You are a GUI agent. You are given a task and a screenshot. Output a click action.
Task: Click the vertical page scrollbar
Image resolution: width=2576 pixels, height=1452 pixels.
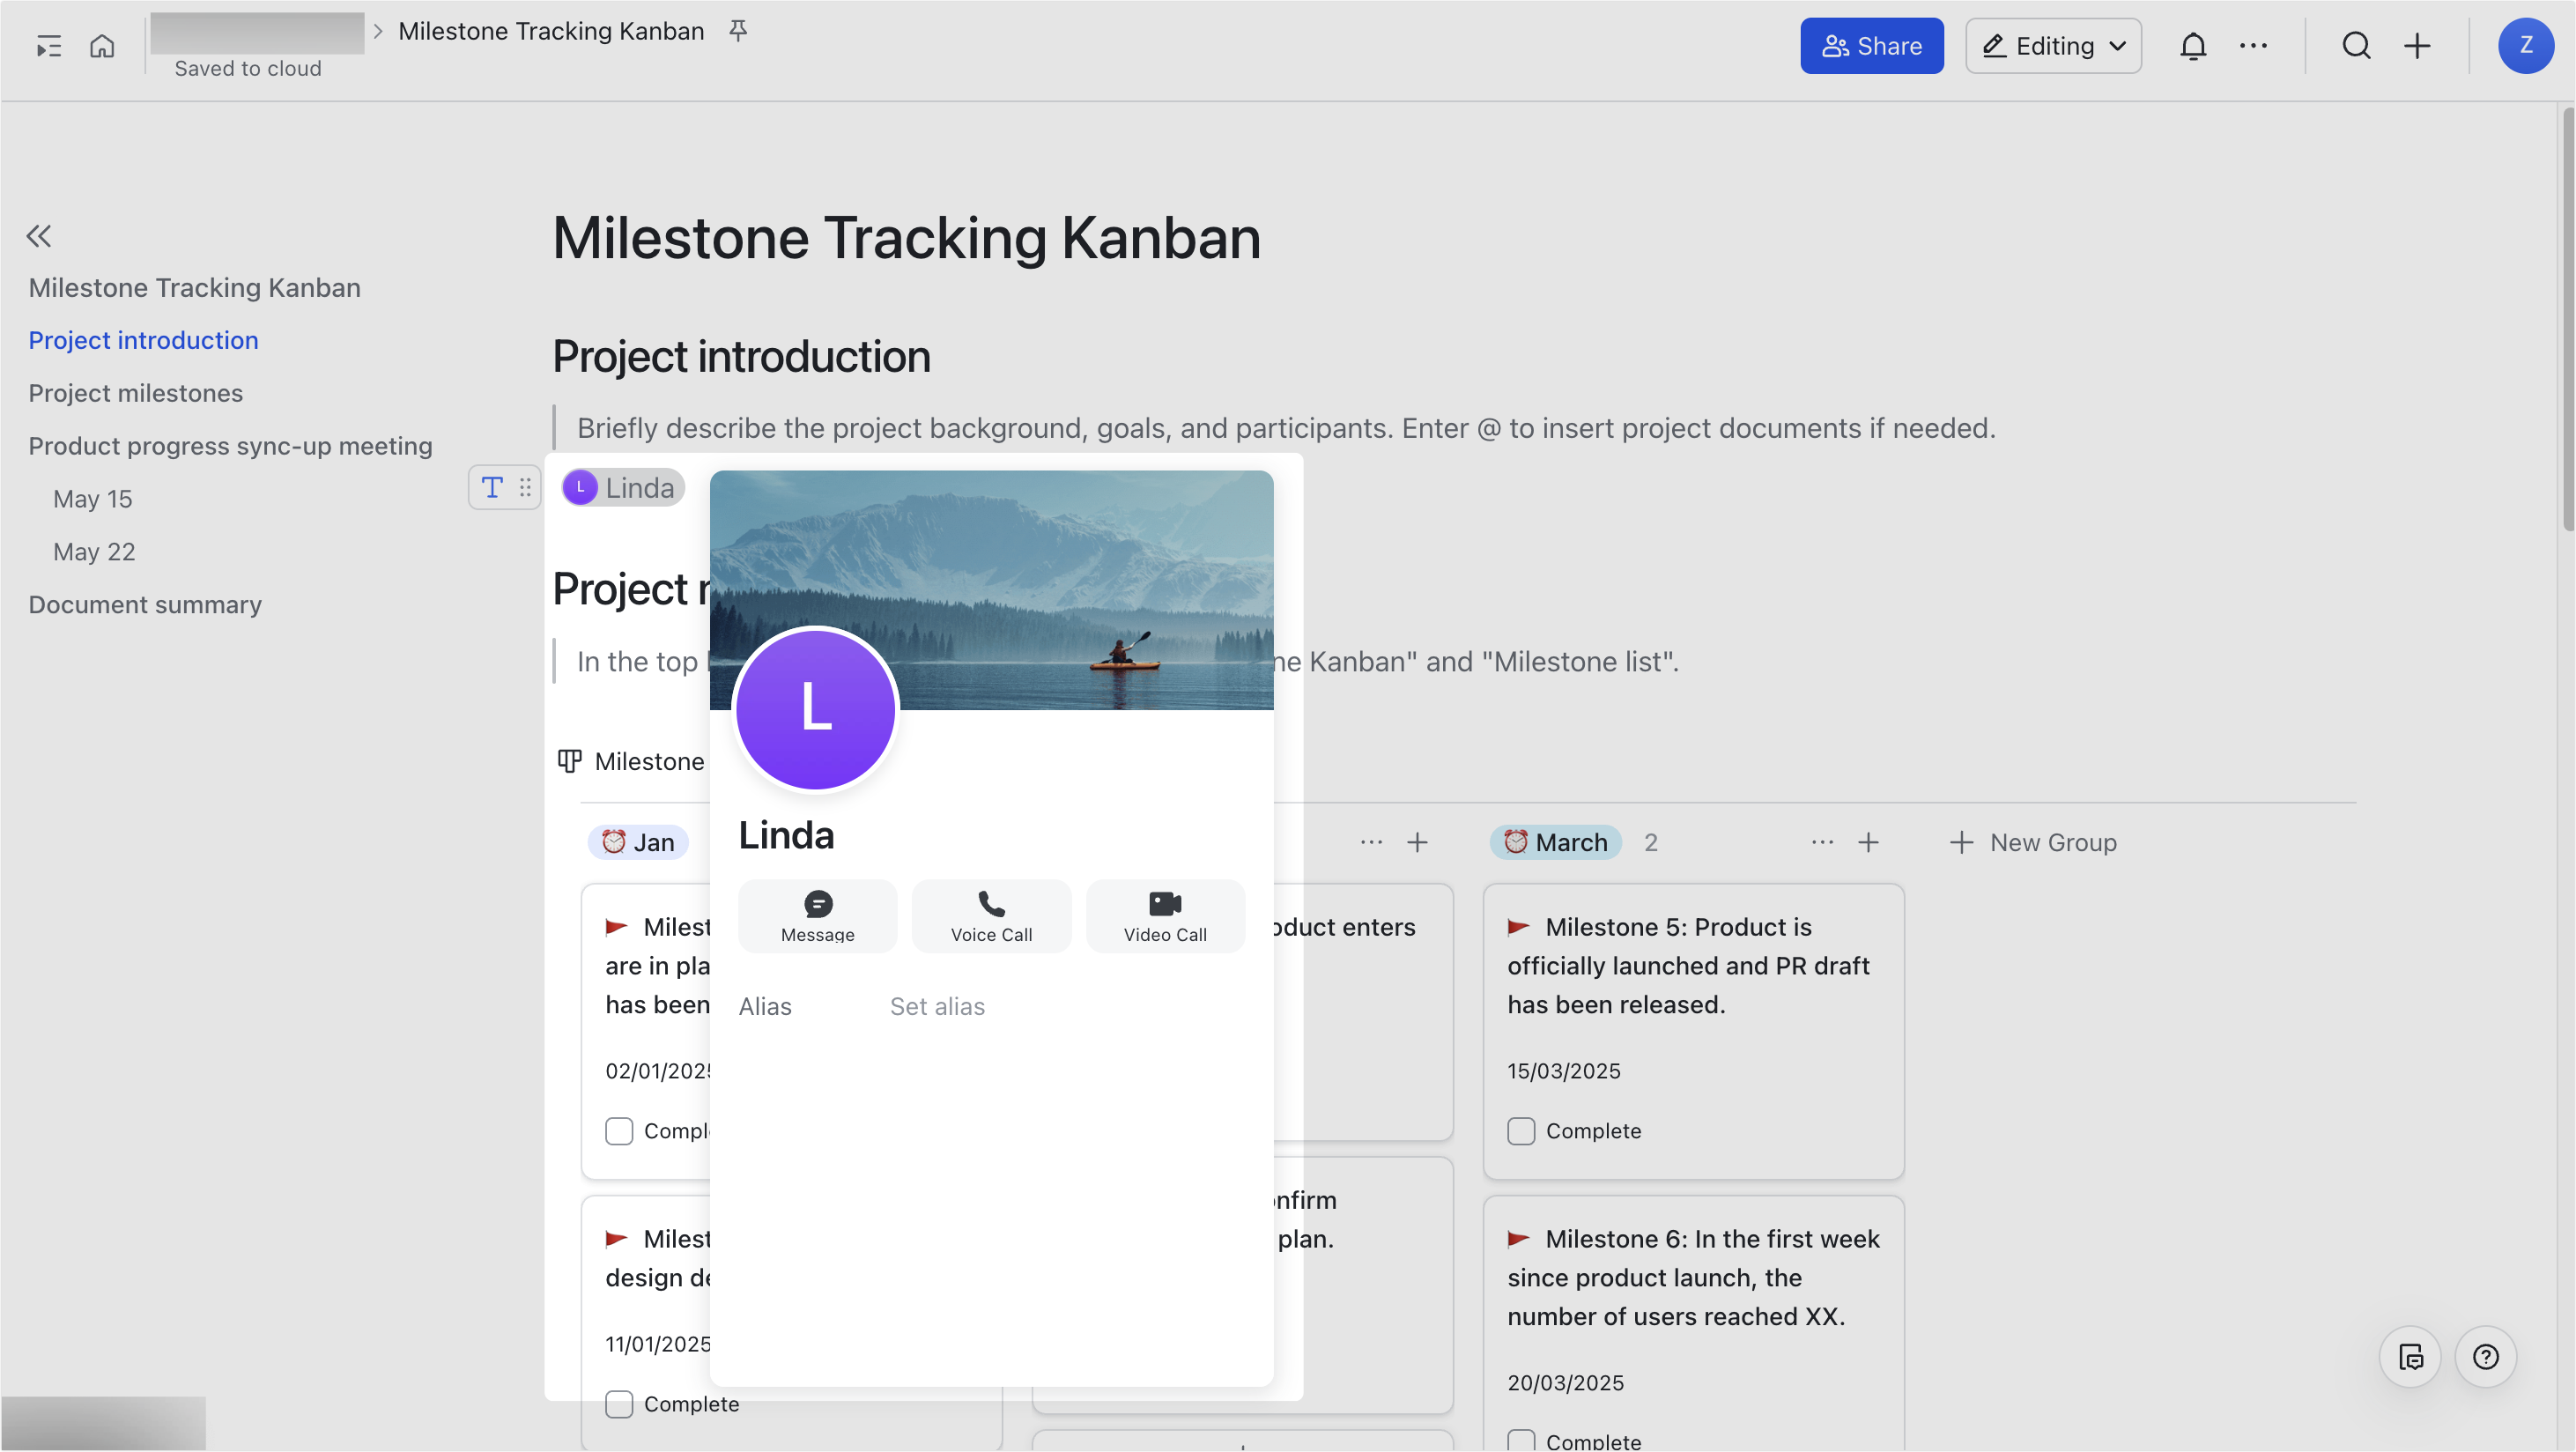click(2567, 320)
